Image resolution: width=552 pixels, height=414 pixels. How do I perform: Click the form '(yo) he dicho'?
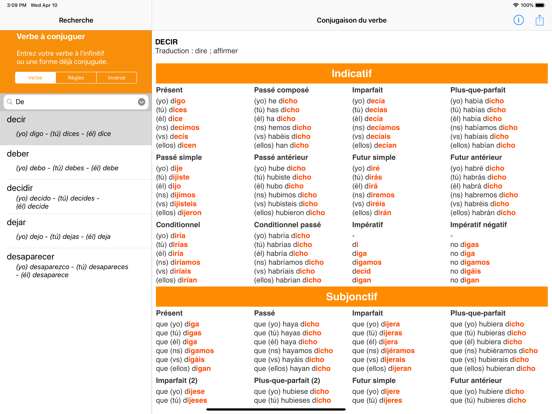(x=276, y=101)
